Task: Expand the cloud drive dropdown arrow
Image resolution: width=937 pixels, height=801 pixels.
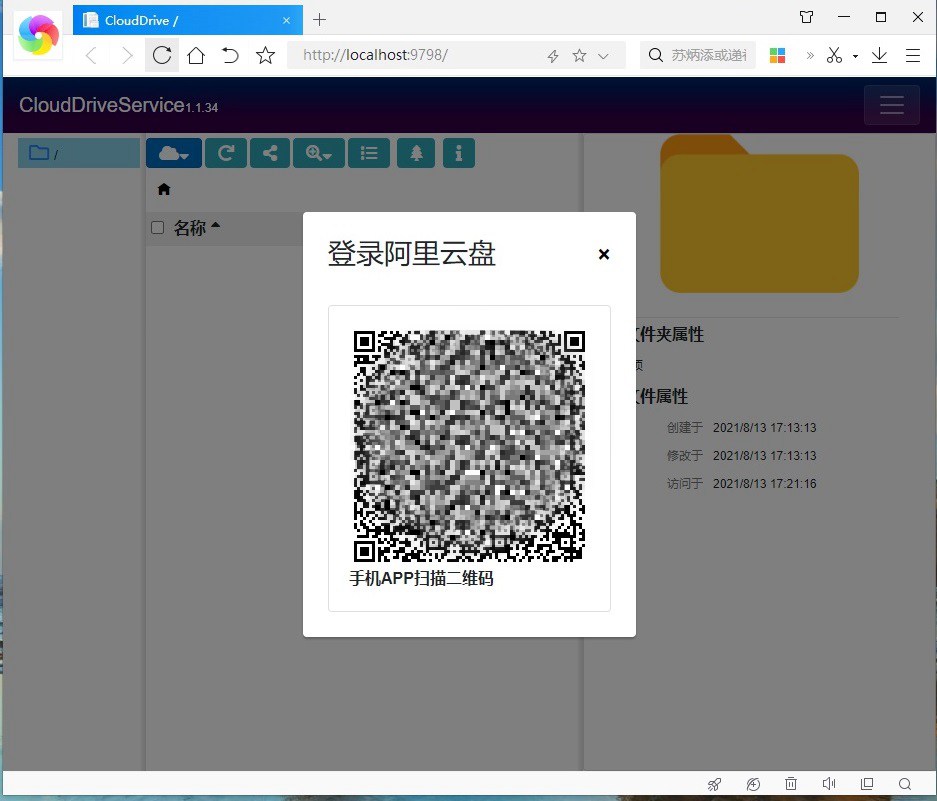Action: pyautogui.click(x=186, y=156)
